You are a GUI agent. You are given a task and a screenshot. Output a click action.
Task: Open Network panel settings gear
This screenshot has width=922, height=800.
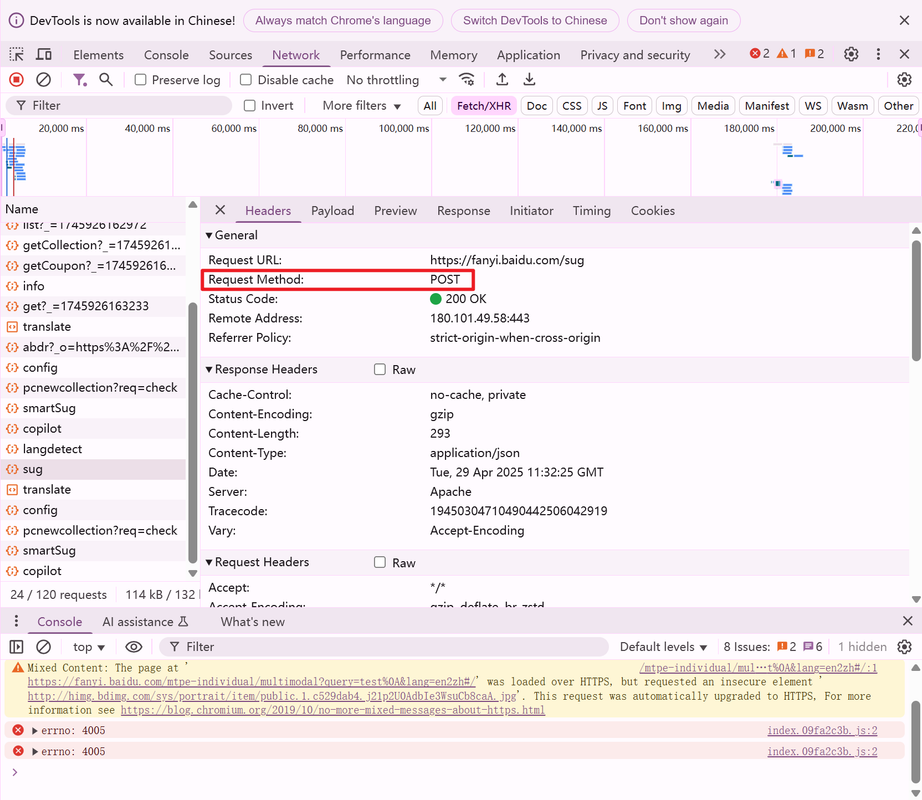(x=904, y=79)
